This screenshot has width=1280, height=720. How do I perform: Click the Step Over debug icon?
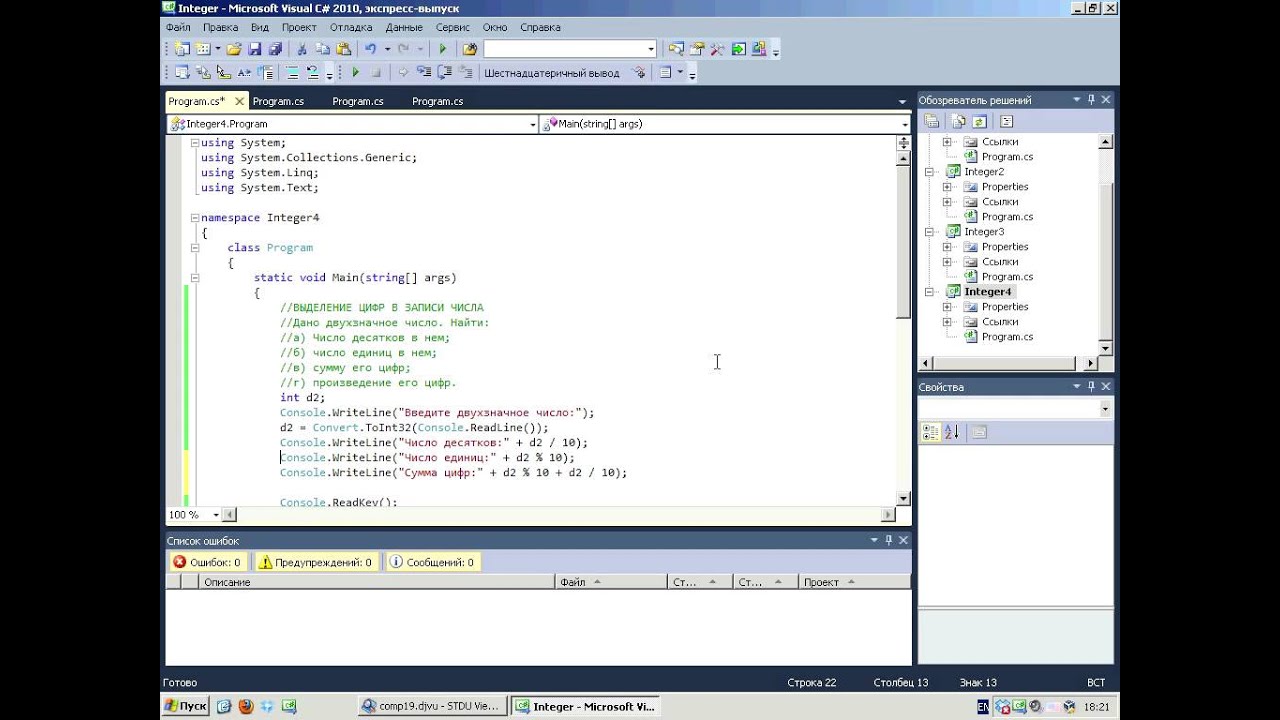[445, 73]
